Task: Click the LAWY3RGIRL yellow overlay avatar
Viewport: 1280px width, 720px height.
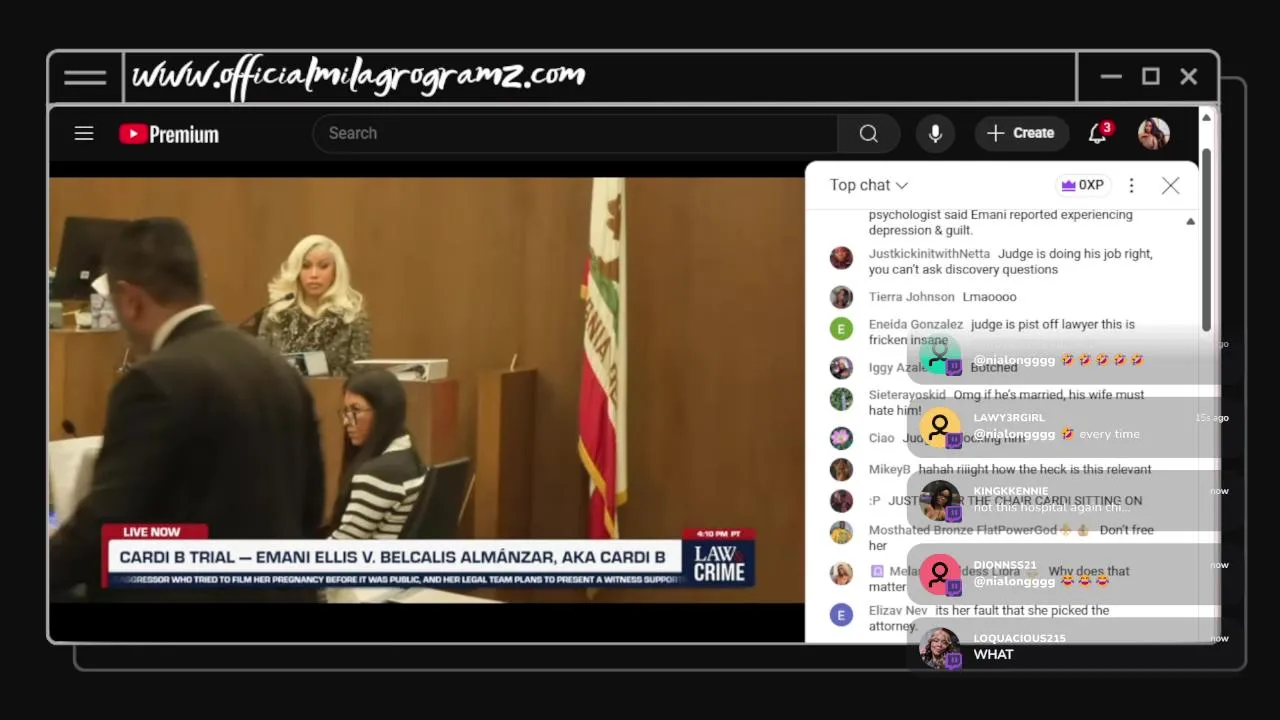Action: point(939,427)
